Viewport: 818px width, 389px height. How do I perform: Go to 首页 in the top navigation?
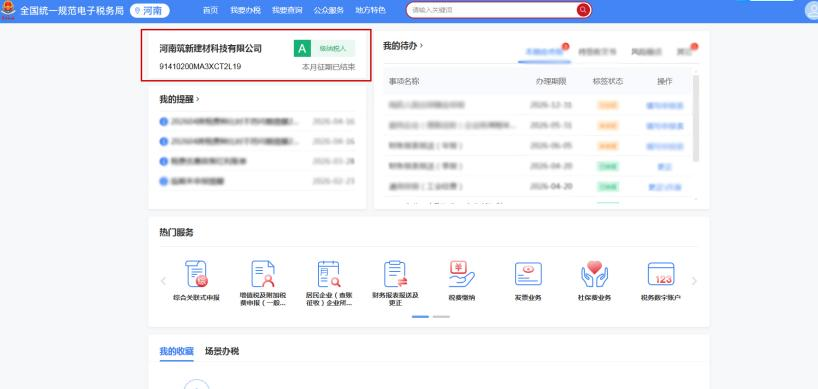click(210, 10)
